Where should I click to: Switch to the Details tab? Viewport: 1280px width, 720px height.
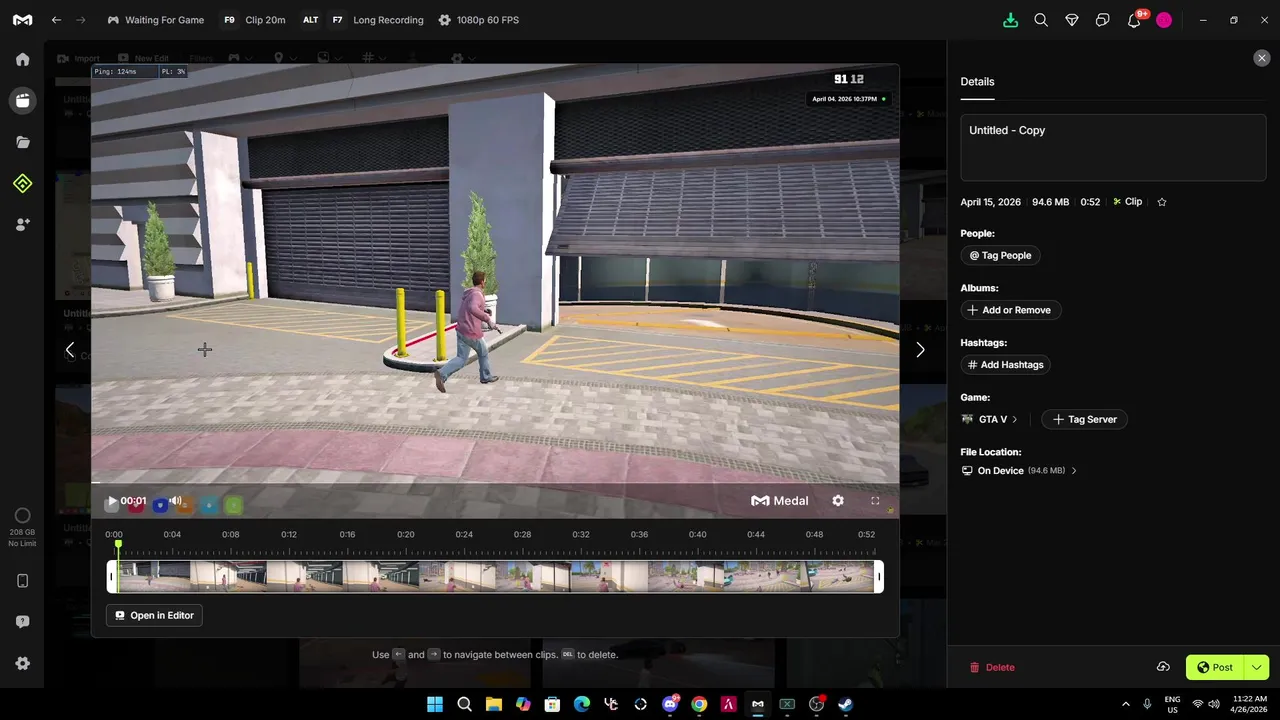977,82
